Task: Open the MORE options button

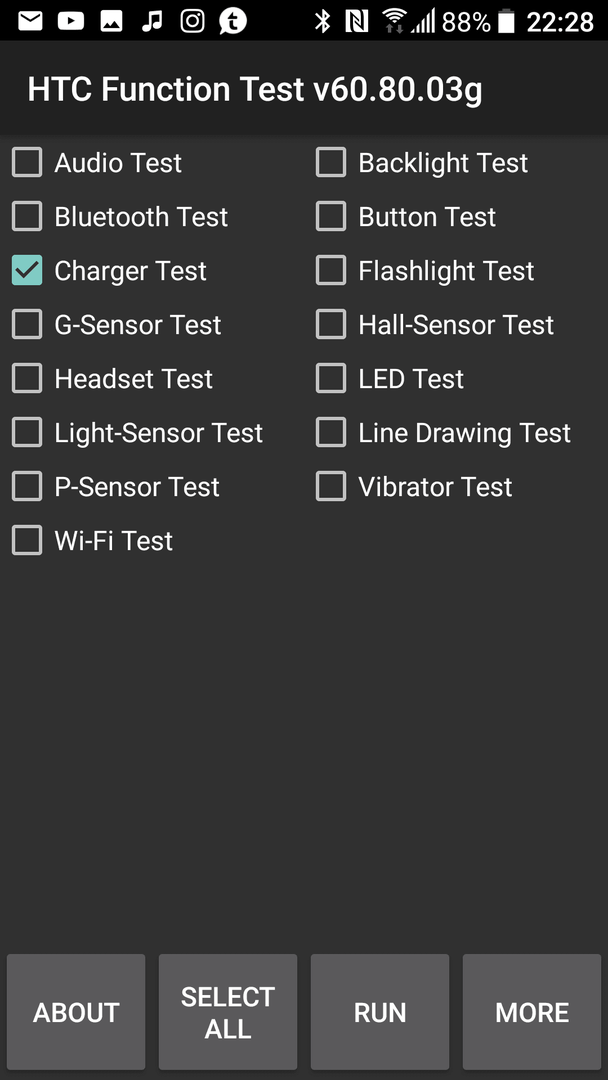Action: (532, 1012)
